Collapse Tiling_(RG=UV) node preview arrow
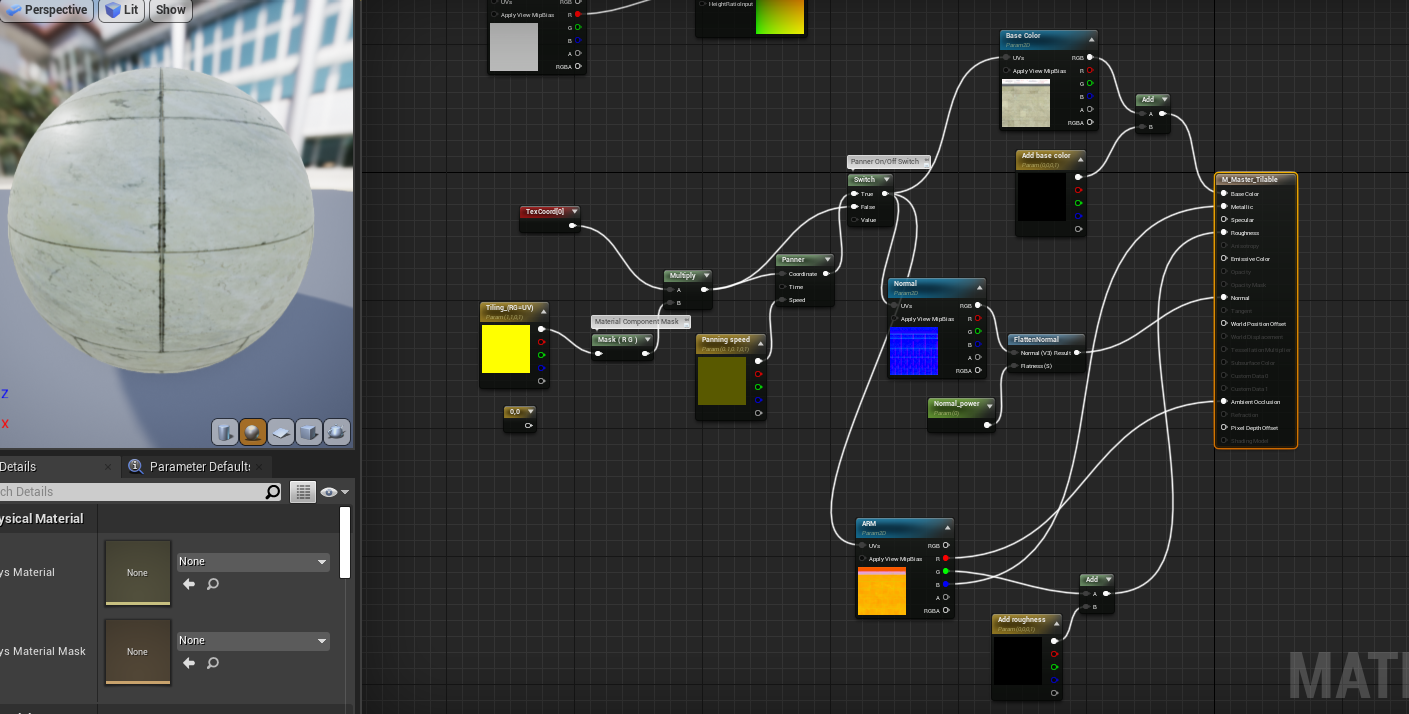The width and height of the screenshot is (1409, 714). 544,310
